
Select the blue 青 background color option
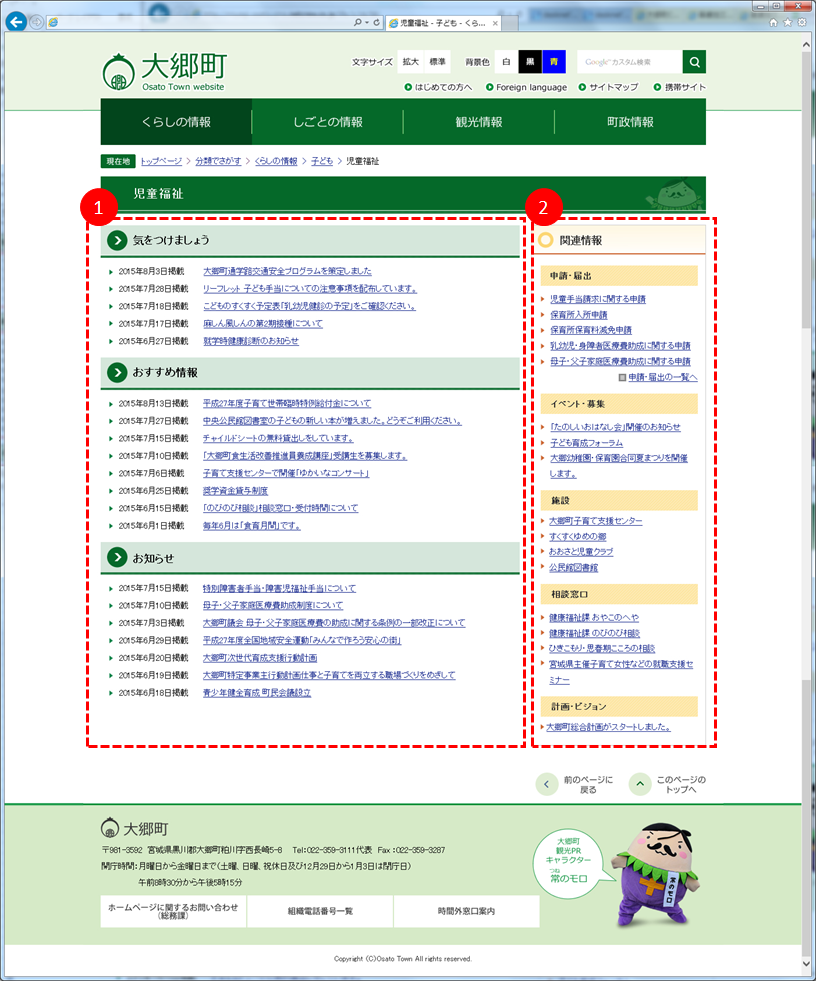click(554, 62)
